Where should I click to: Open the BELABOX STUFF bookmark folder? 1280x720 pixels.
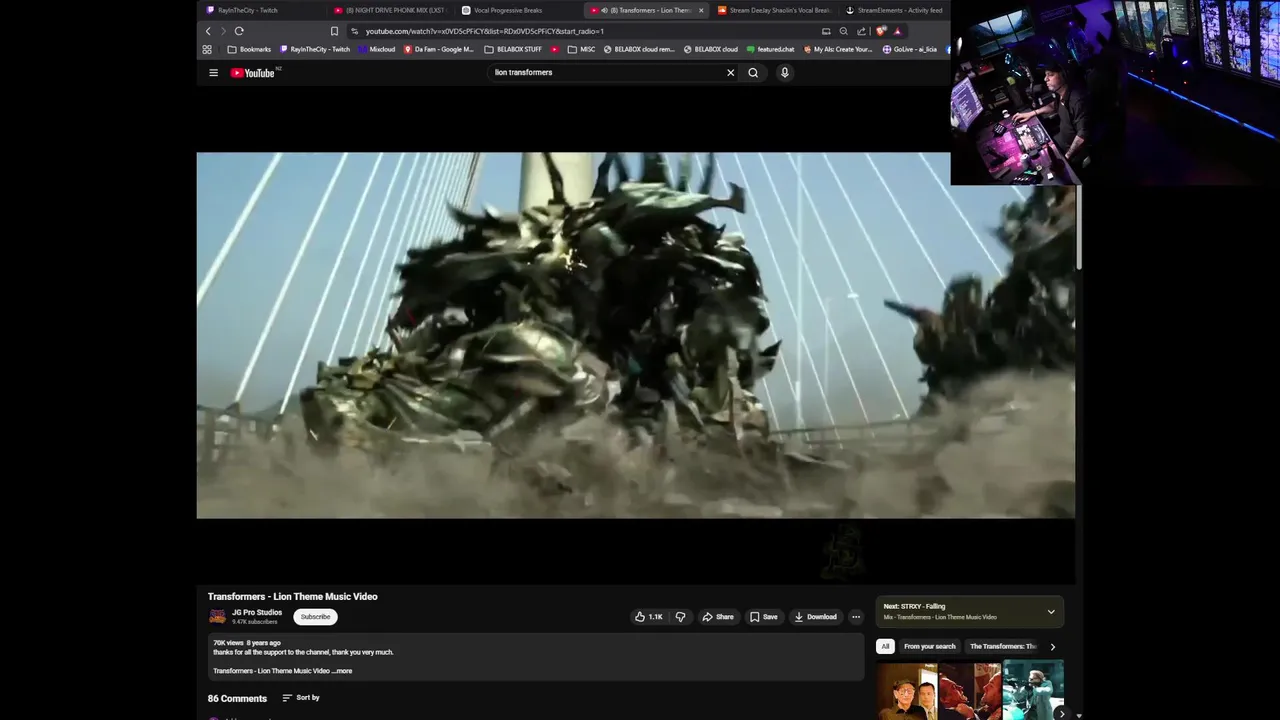tap(513, 49)
